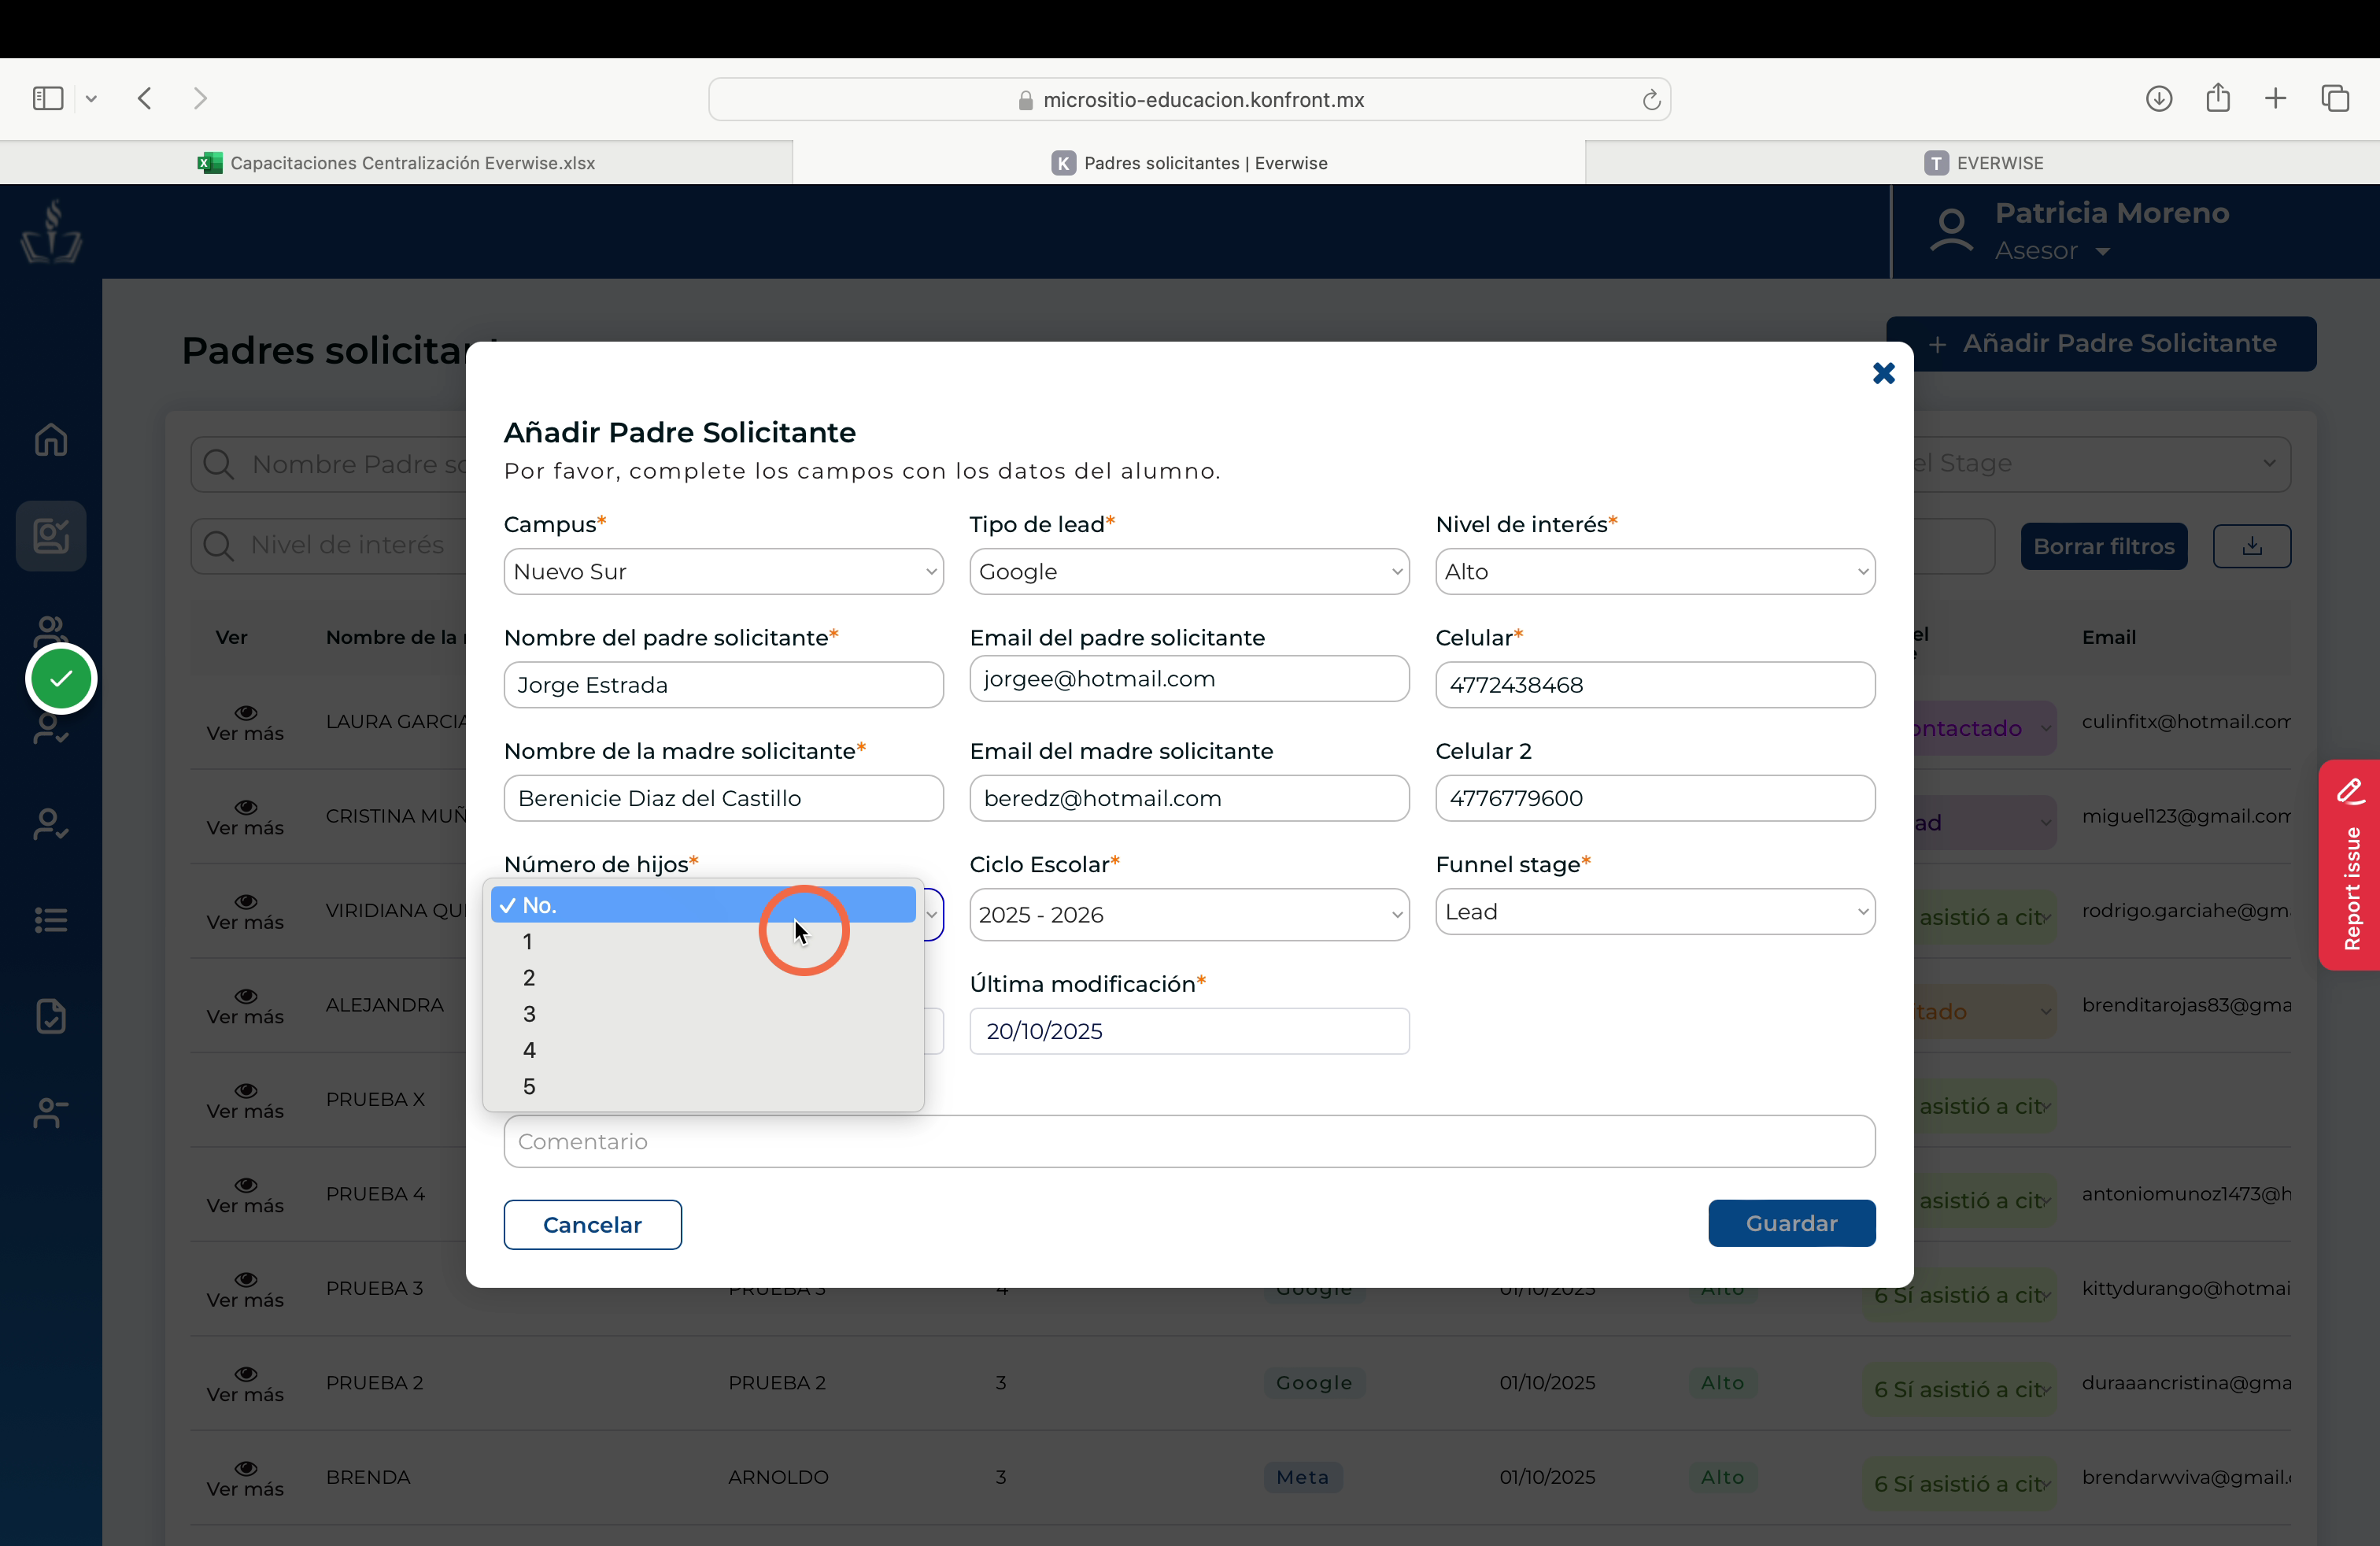2380x1546 pixels.
Task: Click the green checkmark circle badge
Action: tap(61, 679)
